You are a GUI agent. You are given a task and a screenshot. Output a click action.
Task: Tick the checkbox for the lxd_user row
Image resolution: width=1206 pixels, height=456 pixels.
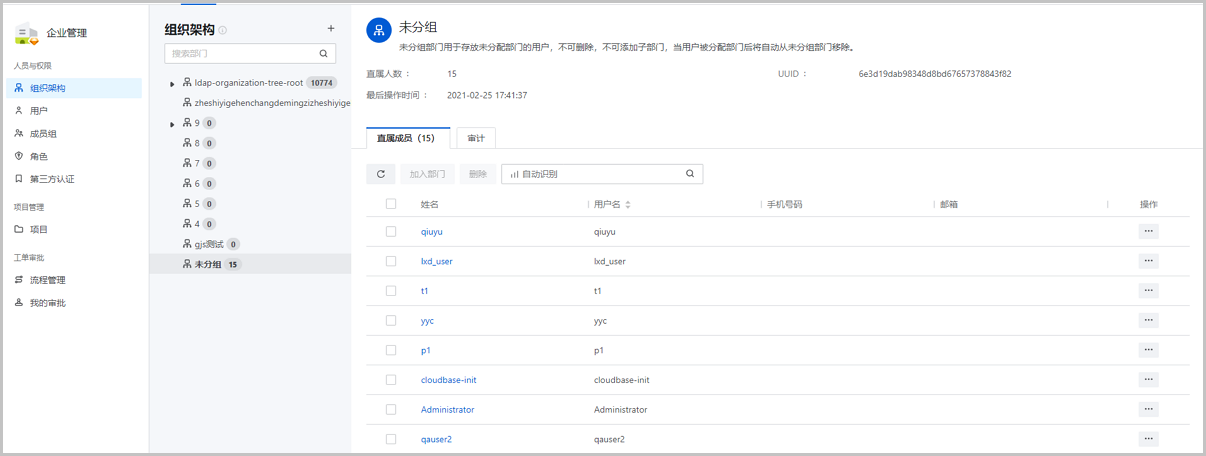coord(391,261)
